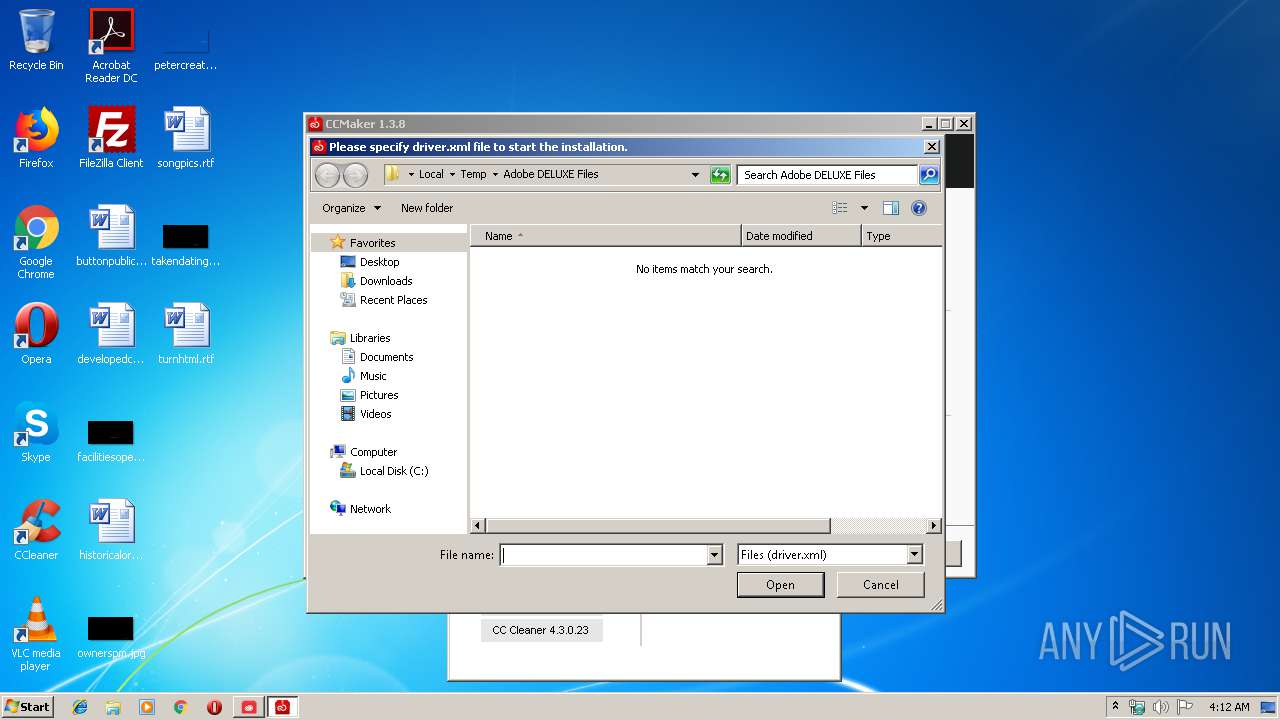Click the Firefox desktop icon
This screenshot has height=720, width=1280.
[36, 138]
